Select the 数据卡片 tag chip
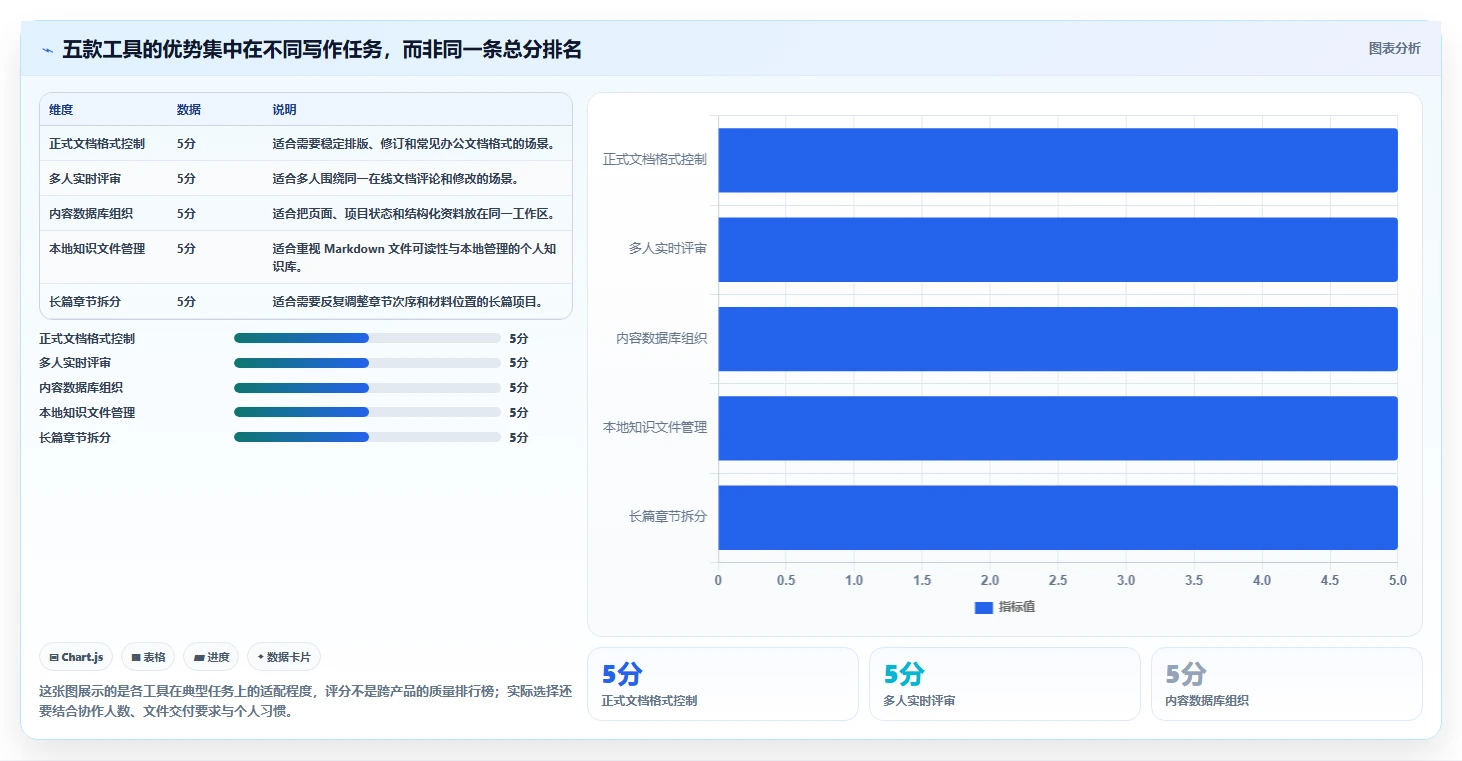 [284, 657]
